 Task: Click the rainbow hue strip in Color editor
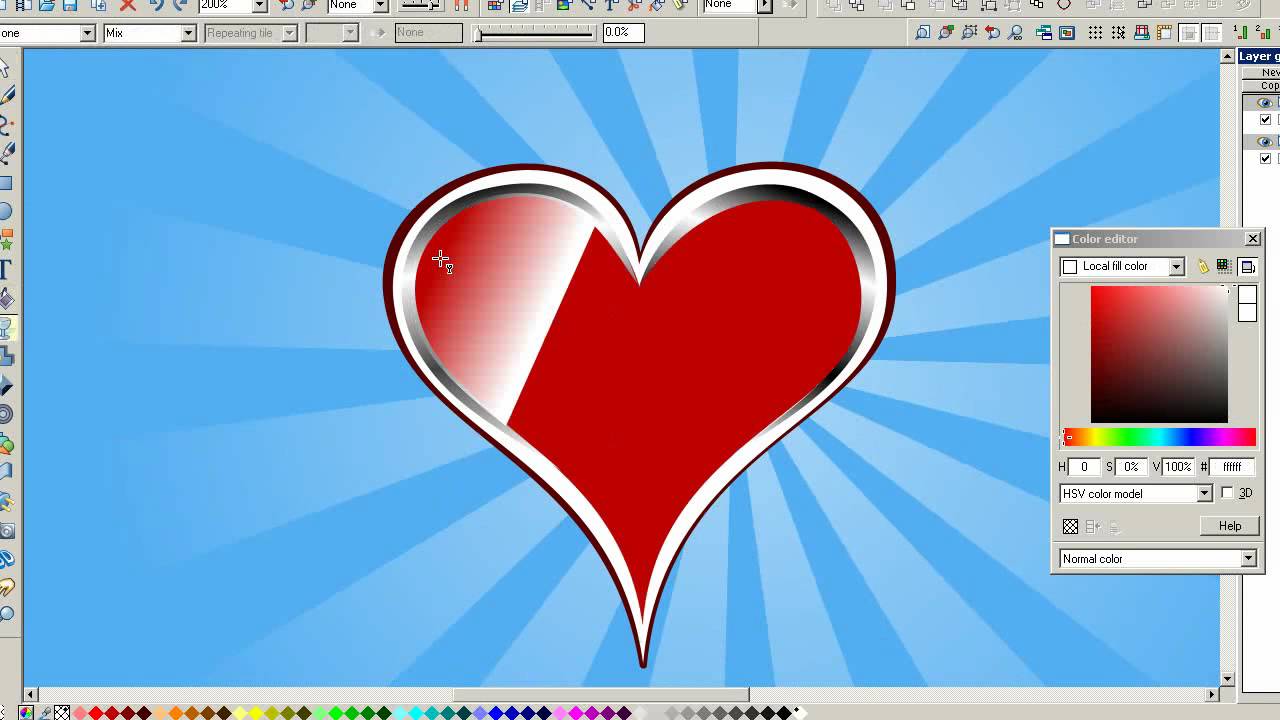(x=1161, y=437)
